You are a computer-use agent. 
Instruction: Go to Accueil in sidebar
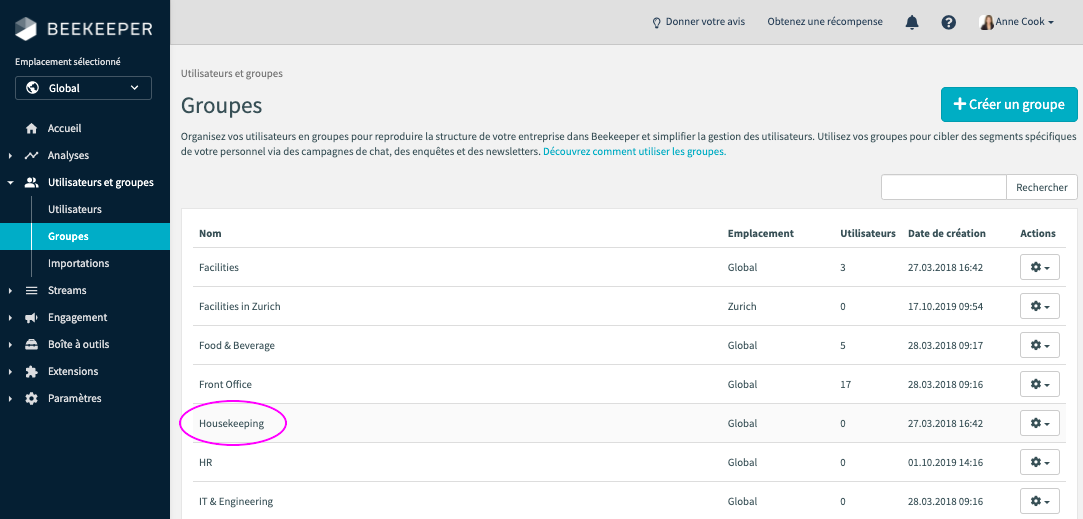(64, 129)
